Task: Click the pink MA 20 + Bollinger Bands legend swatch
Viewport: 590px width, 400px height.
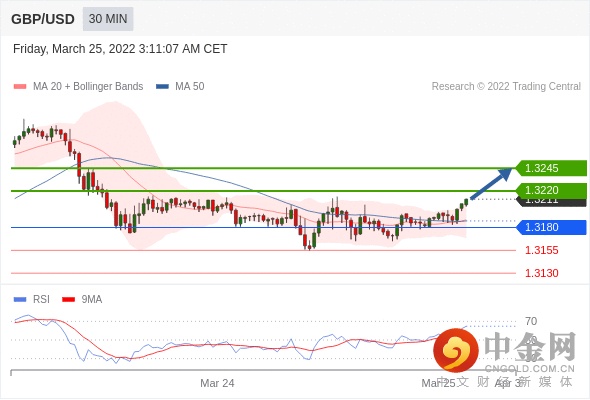Action: tap(20, 87)
